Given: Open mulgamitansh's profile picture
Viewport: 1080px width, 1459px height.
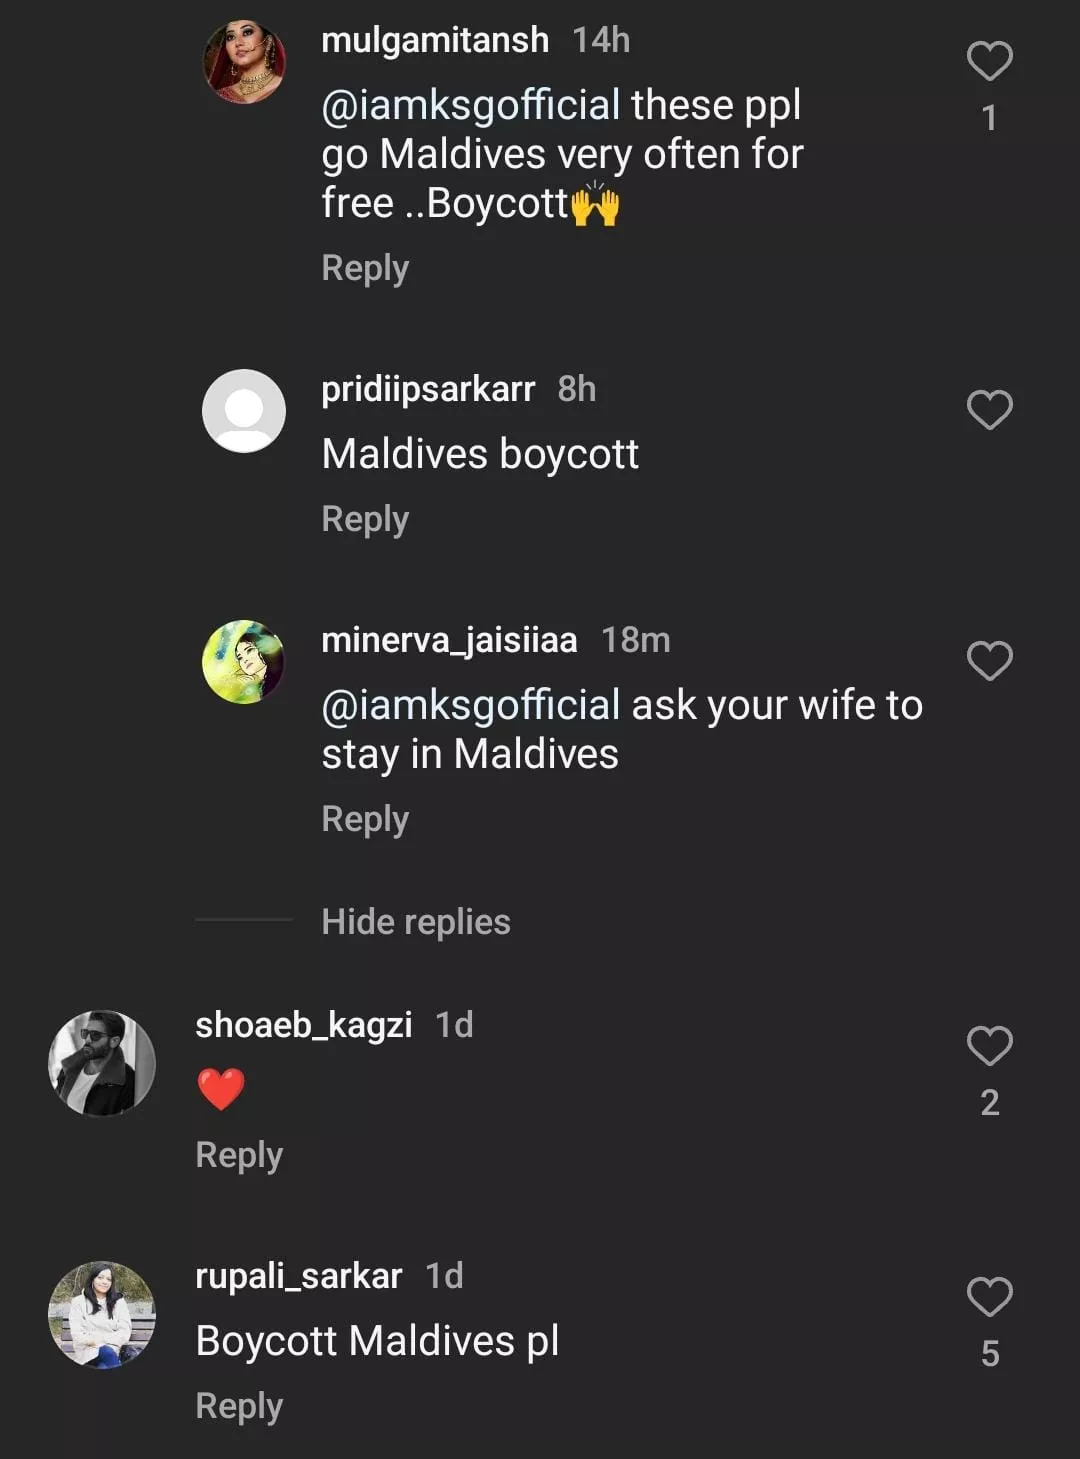Looking at the screenshot, I should click(x=244, y=61).
